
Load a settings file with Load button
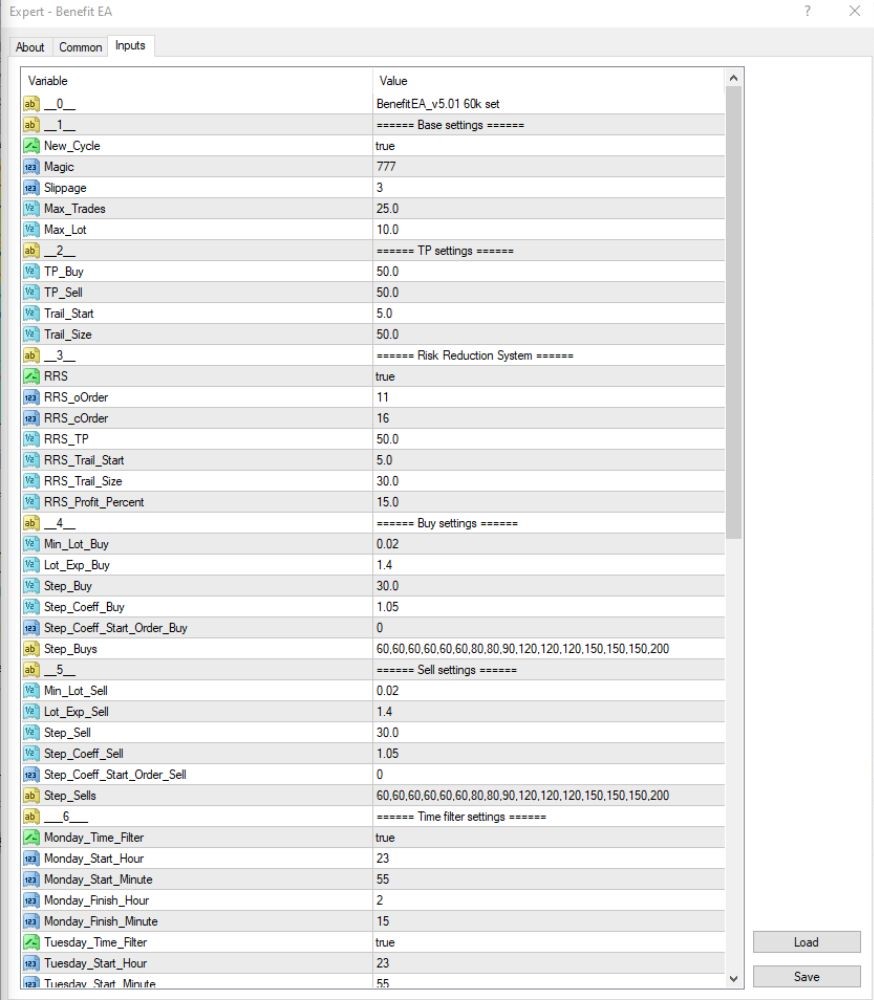806,942
